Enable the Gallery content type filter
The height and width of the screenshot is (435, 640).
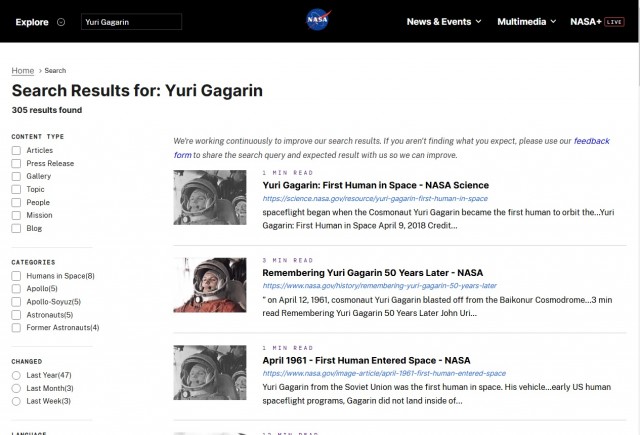click(x=16, y=176)
